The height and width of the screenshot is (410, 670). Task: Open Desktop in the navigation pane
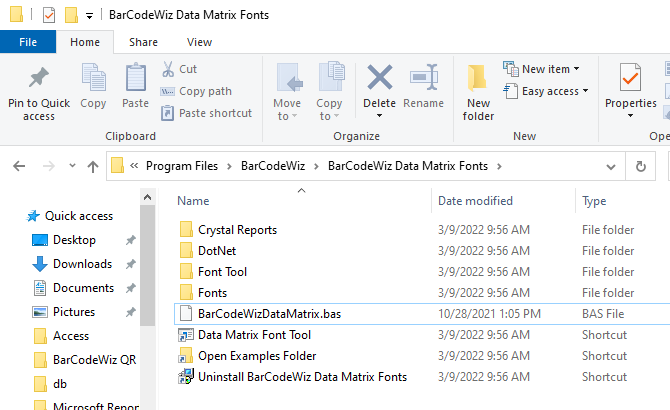coord(74,240)
